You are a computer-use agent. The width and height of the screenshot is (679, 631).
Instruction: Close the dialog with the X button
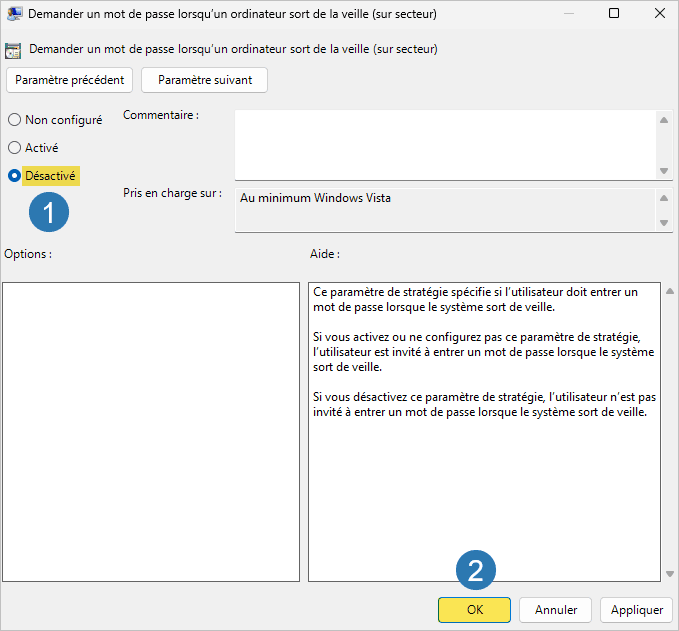[x=660, y=13]
